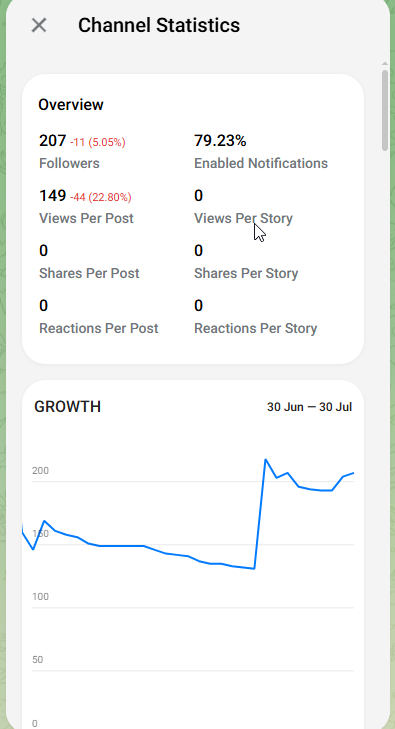395x729 pixels.
Task: Click the 30 Jun — 30 Jul date range
Action: coord(309,407)
